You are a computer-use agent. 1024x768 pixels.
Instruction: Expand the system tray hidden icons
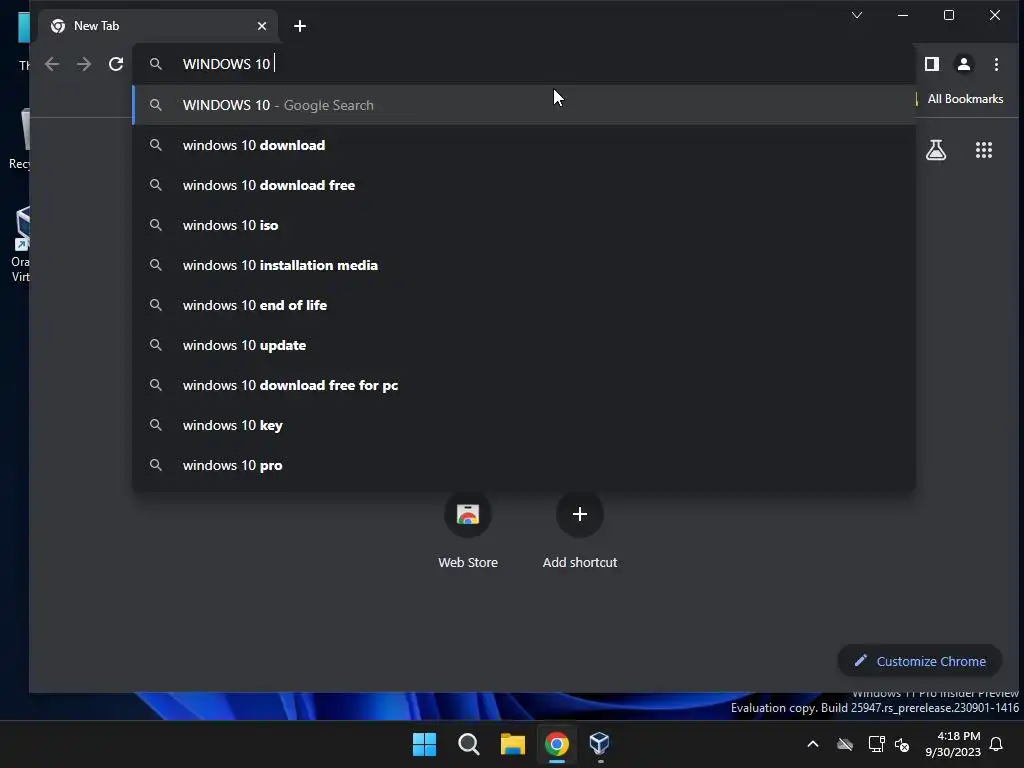point(813,744)
